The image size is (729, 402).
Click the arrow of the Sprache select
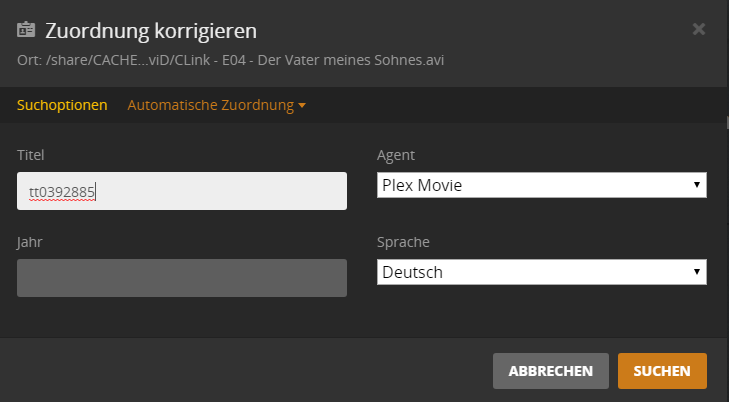(x=696, y=272)
